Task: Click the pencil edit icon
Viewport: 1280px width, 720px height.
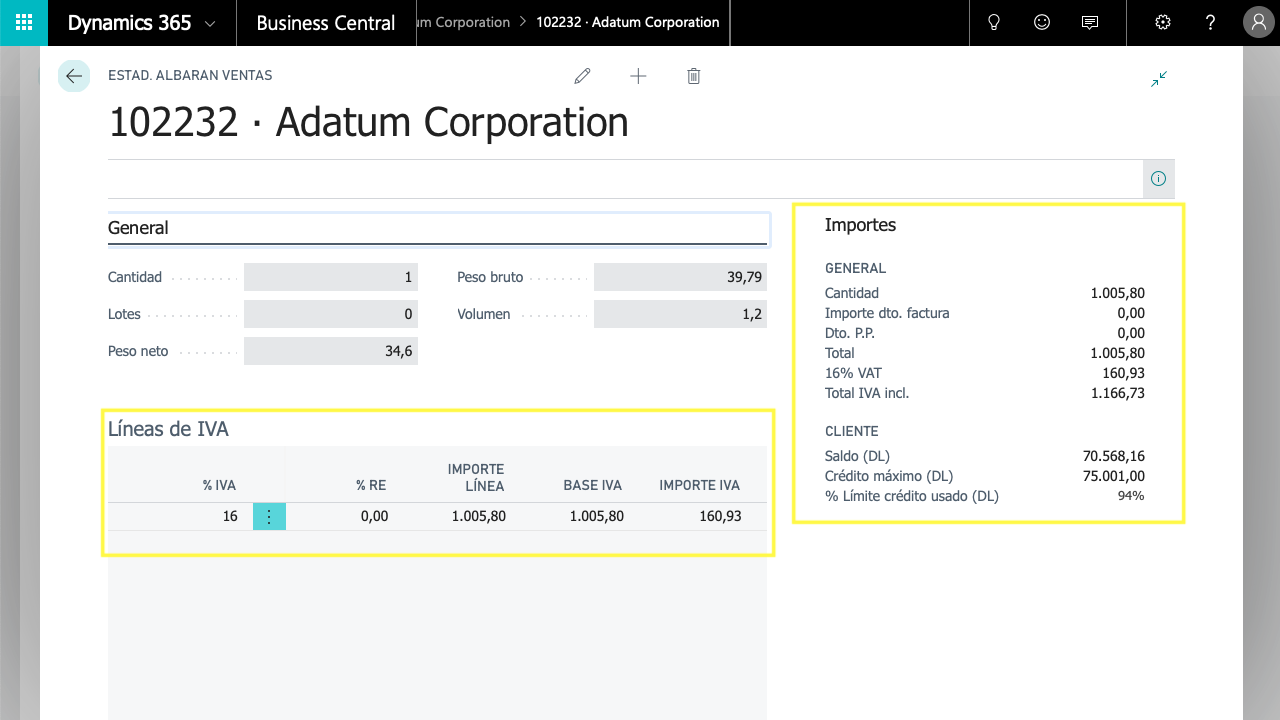Action: (x=582, y=76)
